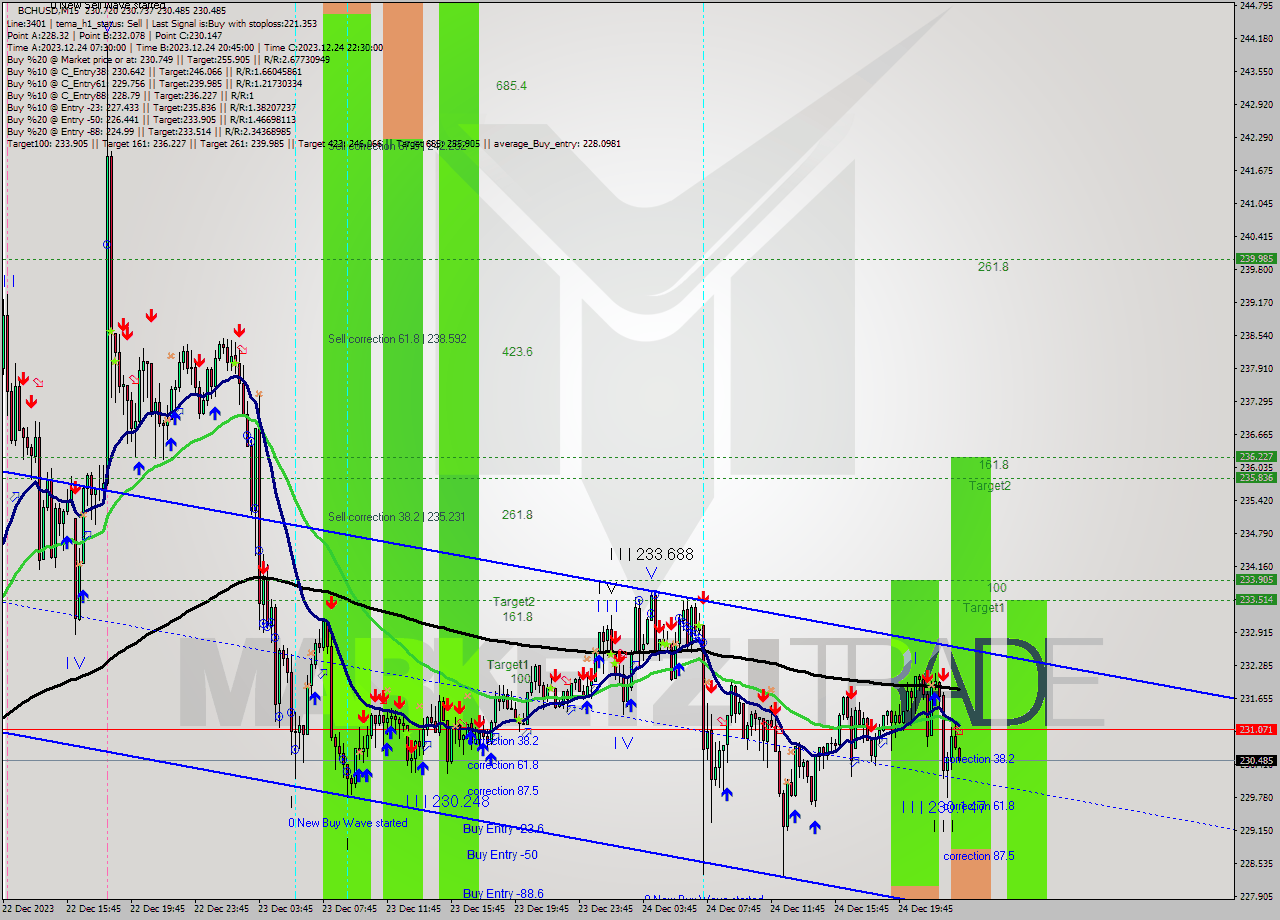Click the 'average_Buy_entry: 228.0981' text
The width and height of the screenshot is (1280, 920).
tap(555, 143)
